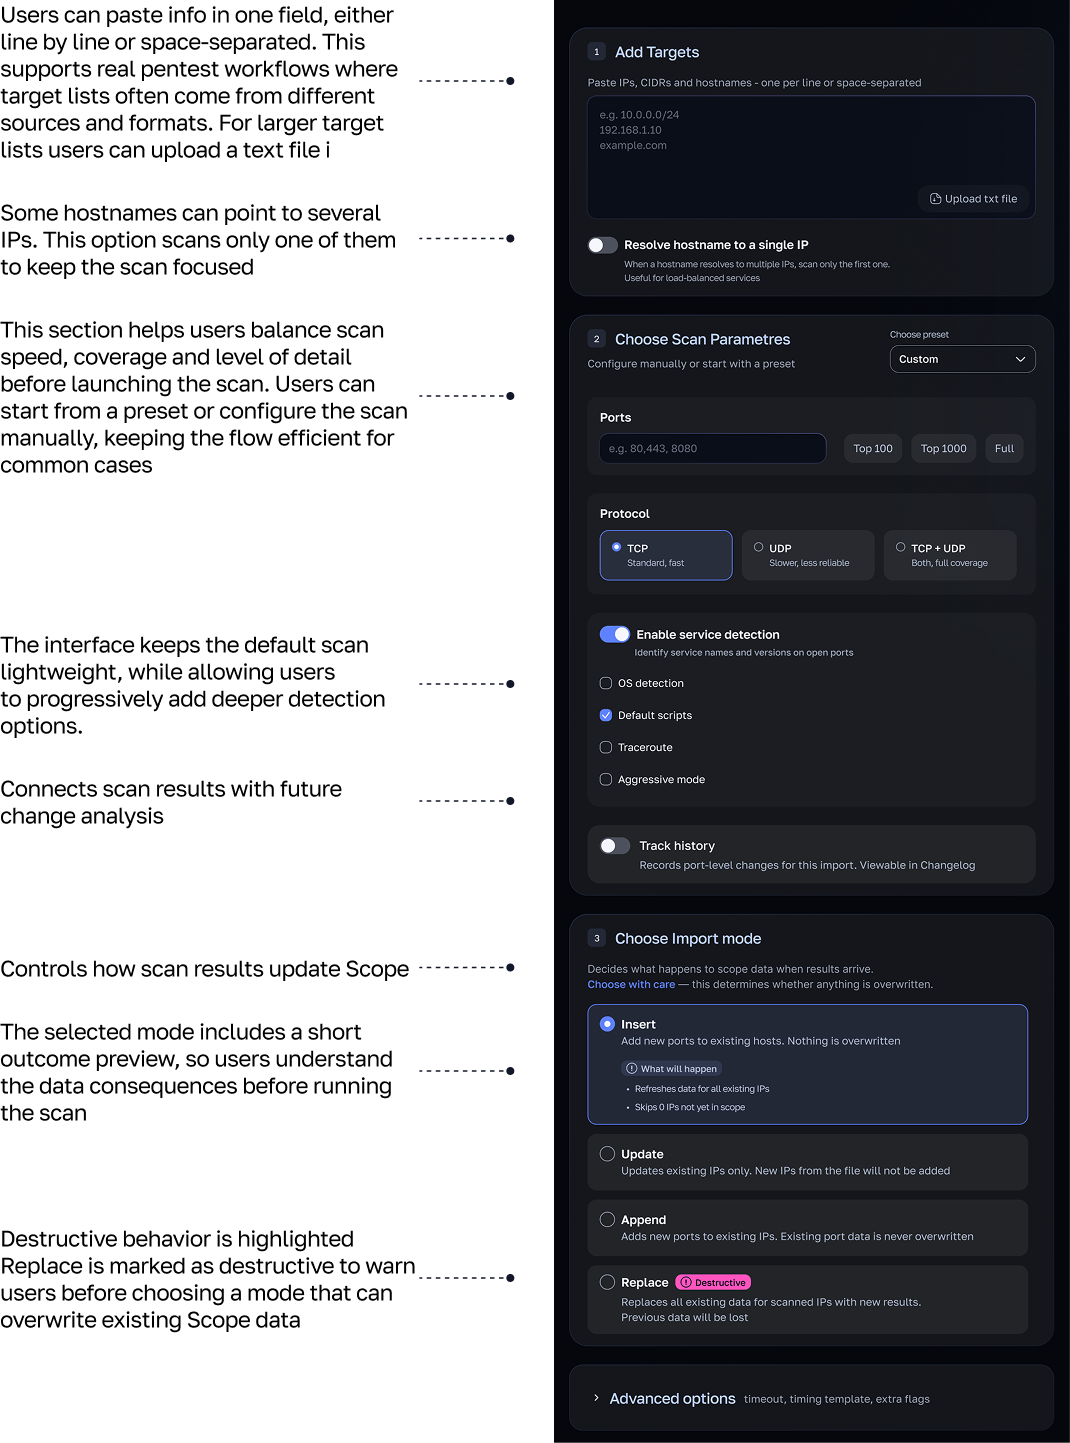Viewport: 1070px width, 1443px height.
Task: Click the Choose with care link
Action: (x=631, y=984)
